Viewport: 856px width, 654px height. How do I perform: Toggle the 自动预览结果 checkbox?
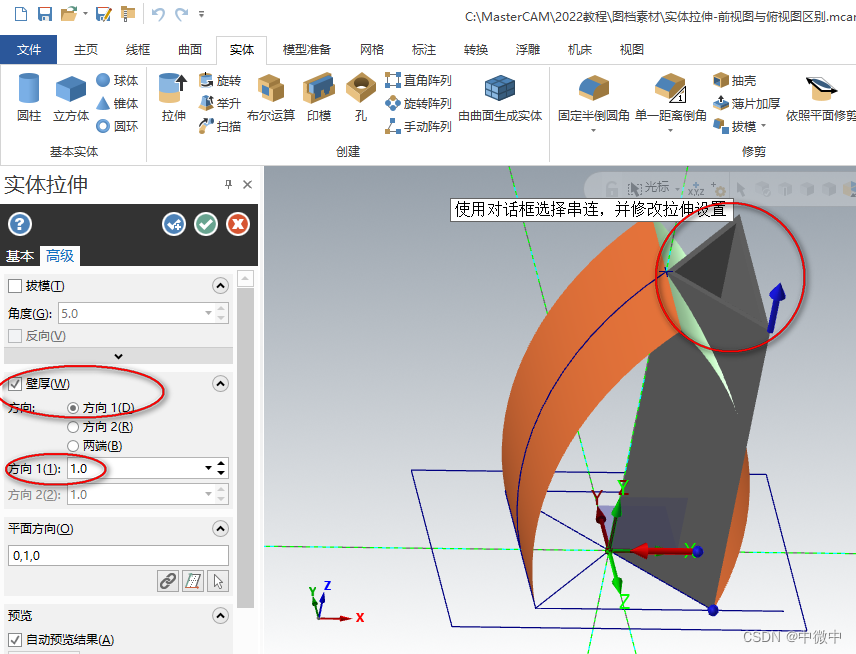pyautogui.click(x=15, y=640)
